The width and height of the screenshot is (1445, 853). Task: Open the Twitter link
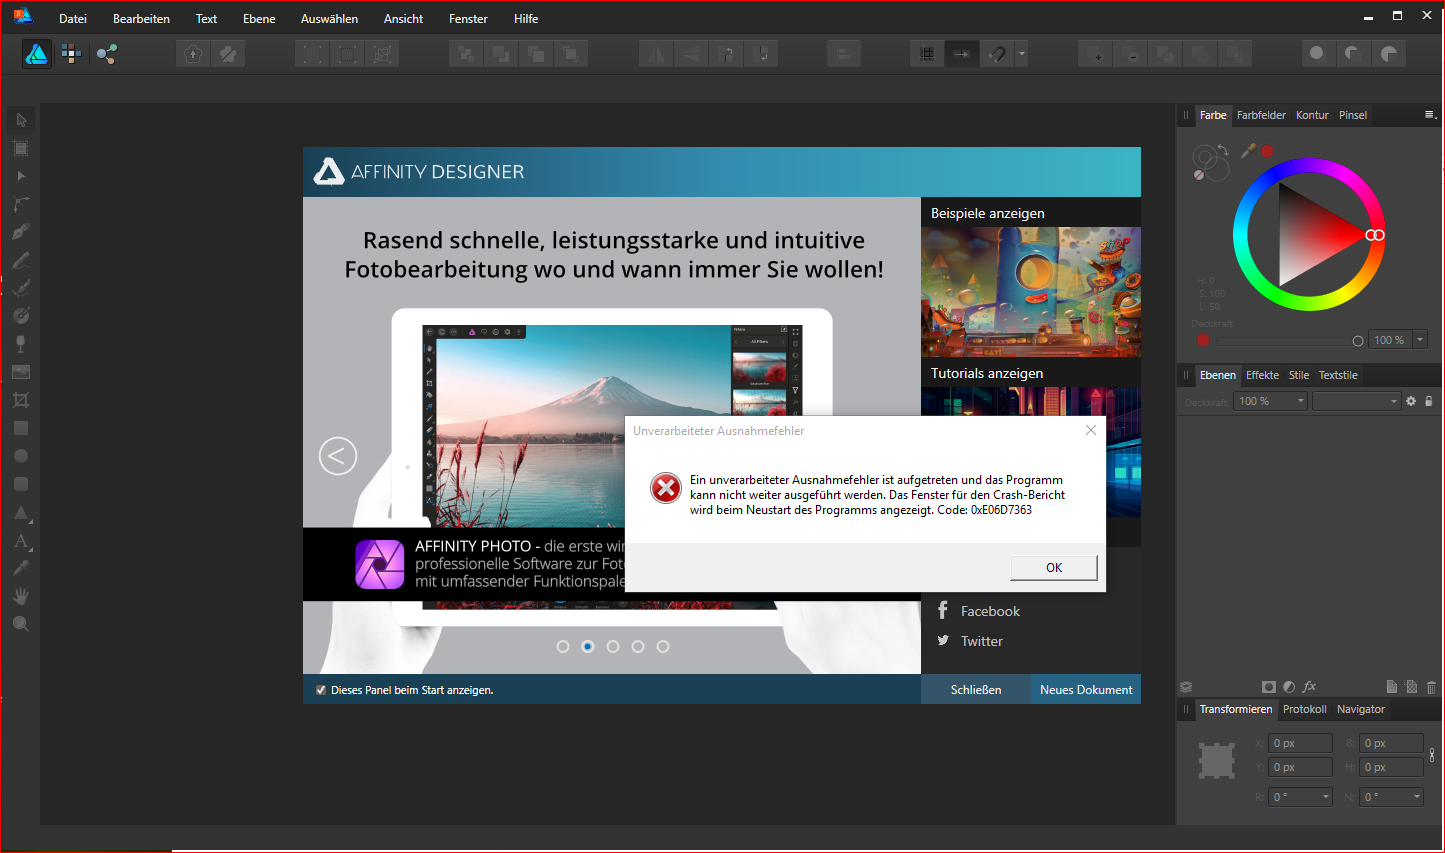[x=981, y=641]
